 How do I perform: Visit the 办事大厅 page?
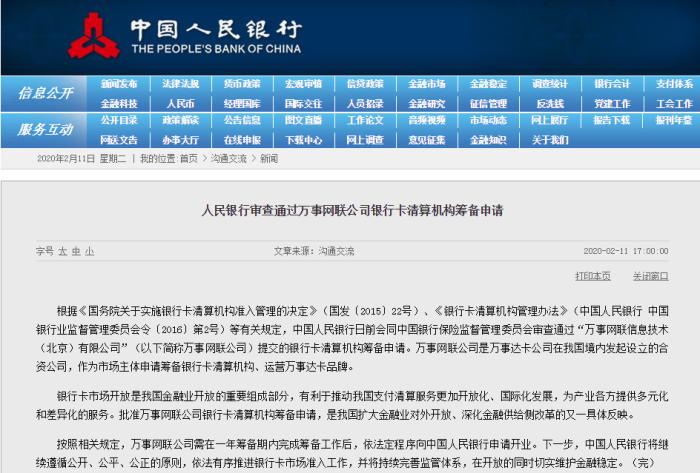click(x=180, y=140)
